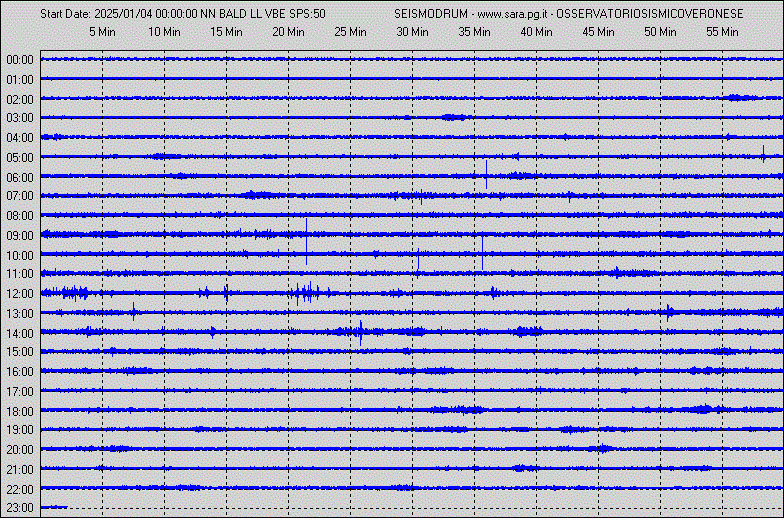Click the 22:00 hour label
784x518 pixels.
20,490
